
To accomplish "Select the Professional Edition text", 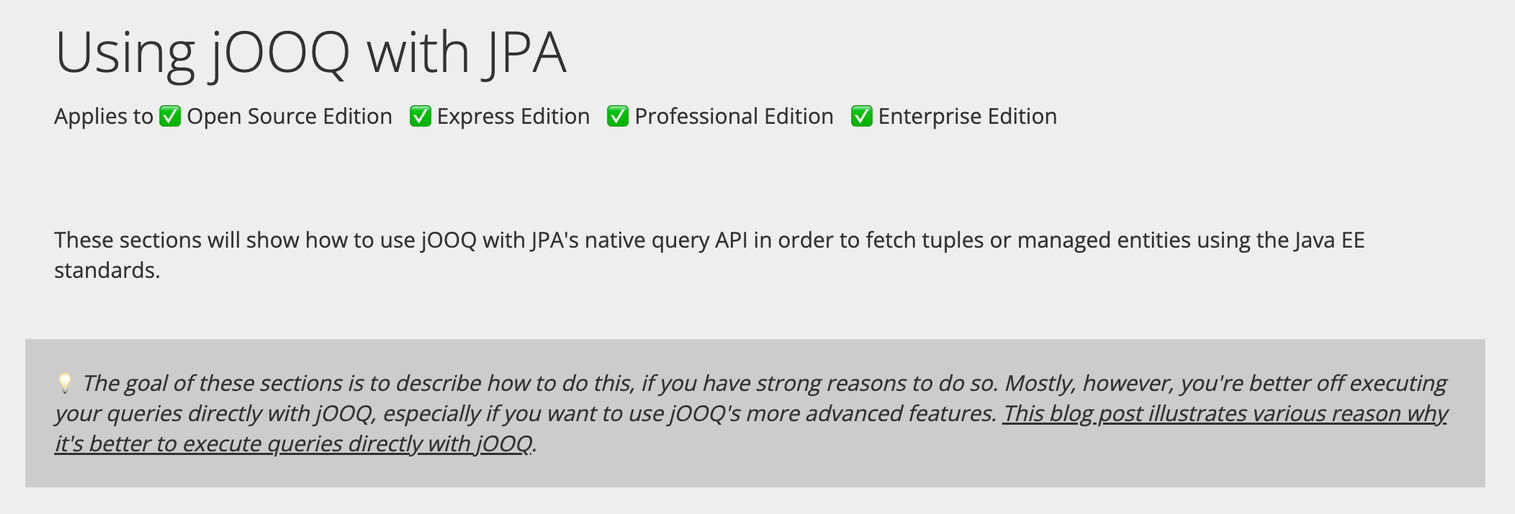I will pos(734,117).
